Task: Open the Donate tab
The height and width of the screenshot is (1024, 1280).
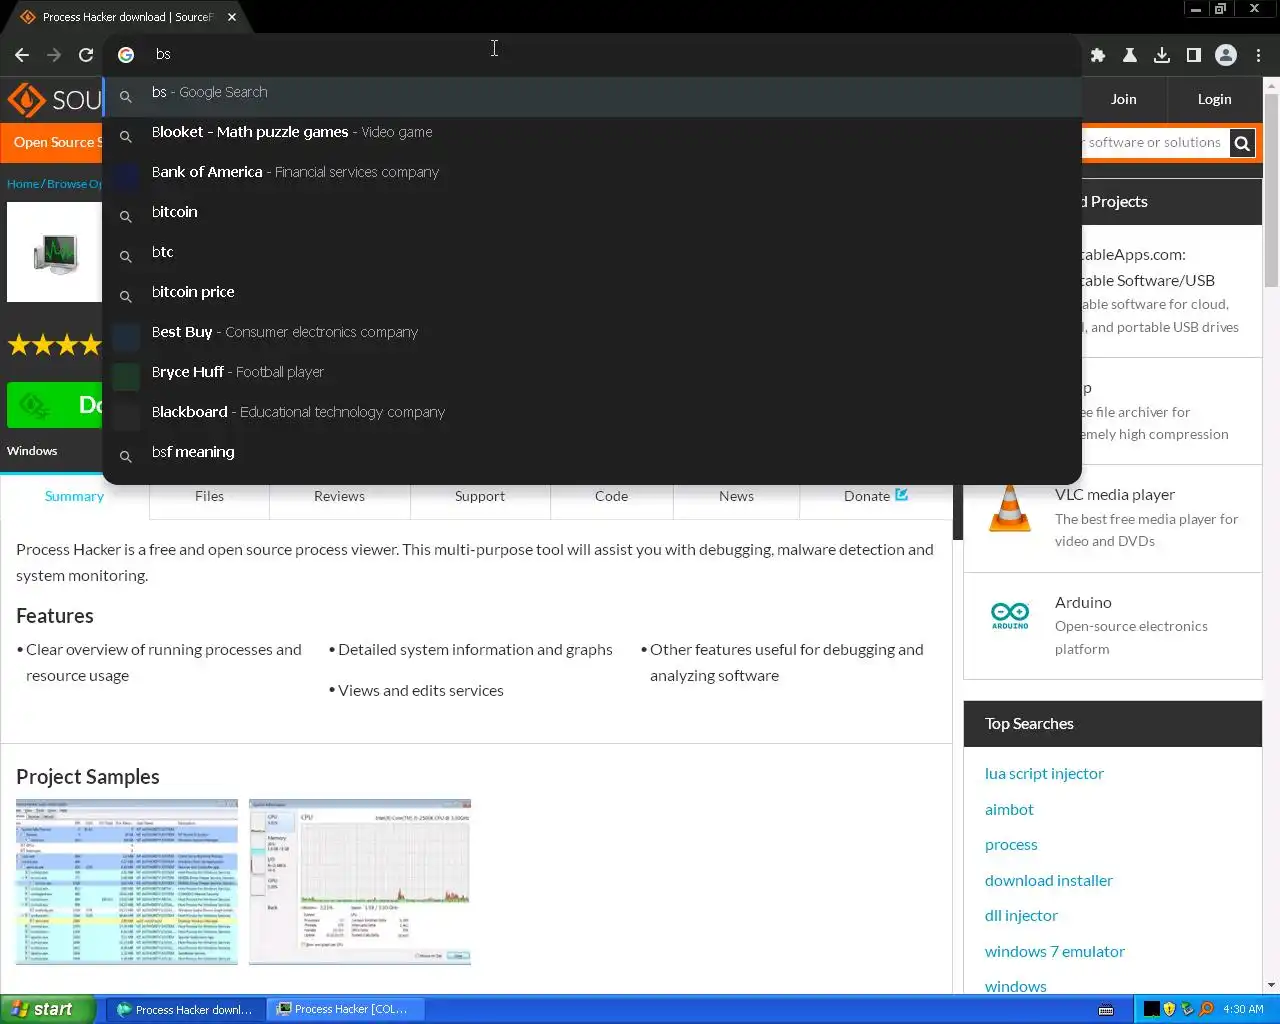Action: coord(875,497)
